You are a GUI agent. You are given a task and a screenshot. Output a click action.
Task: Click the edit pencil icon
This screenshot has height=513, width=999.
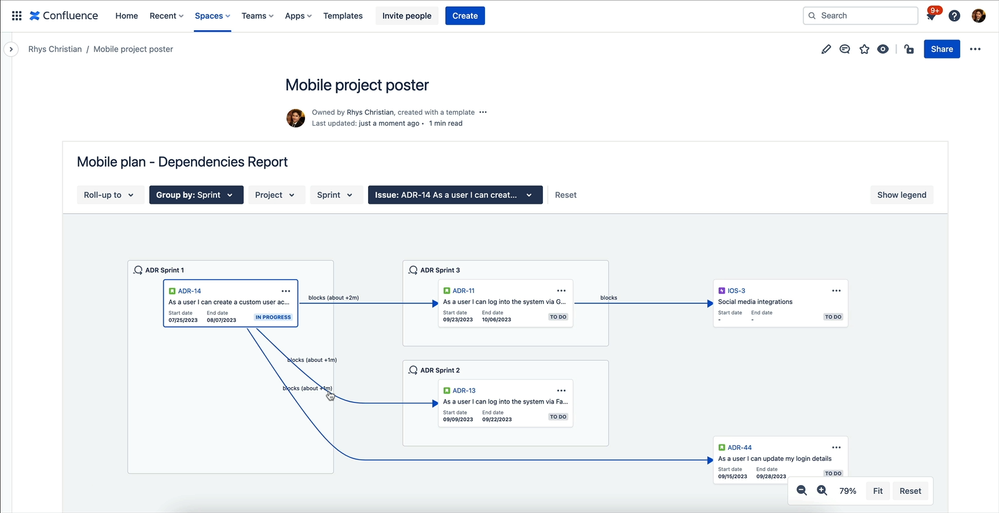point(826,49)
